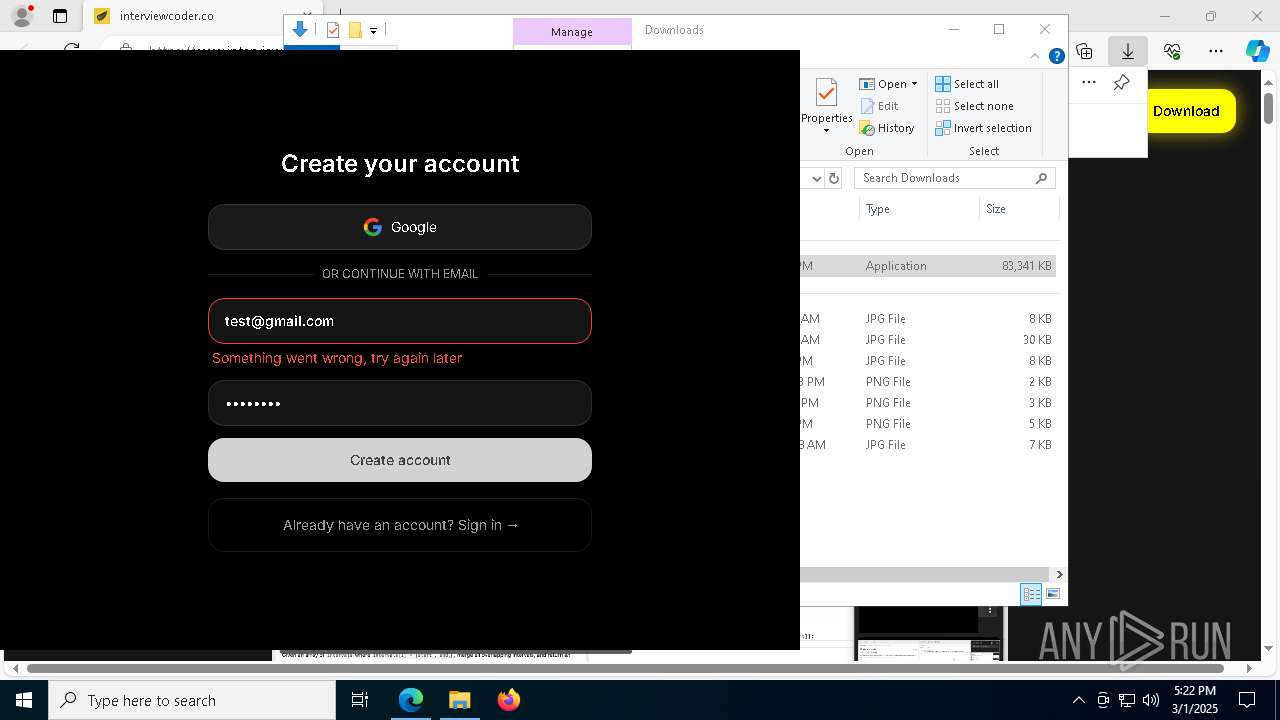The width and height of the screenshot is (1280, 720).
Task: Click the Properties icon in the Explorer ribbon
Action: click(826, 95)
